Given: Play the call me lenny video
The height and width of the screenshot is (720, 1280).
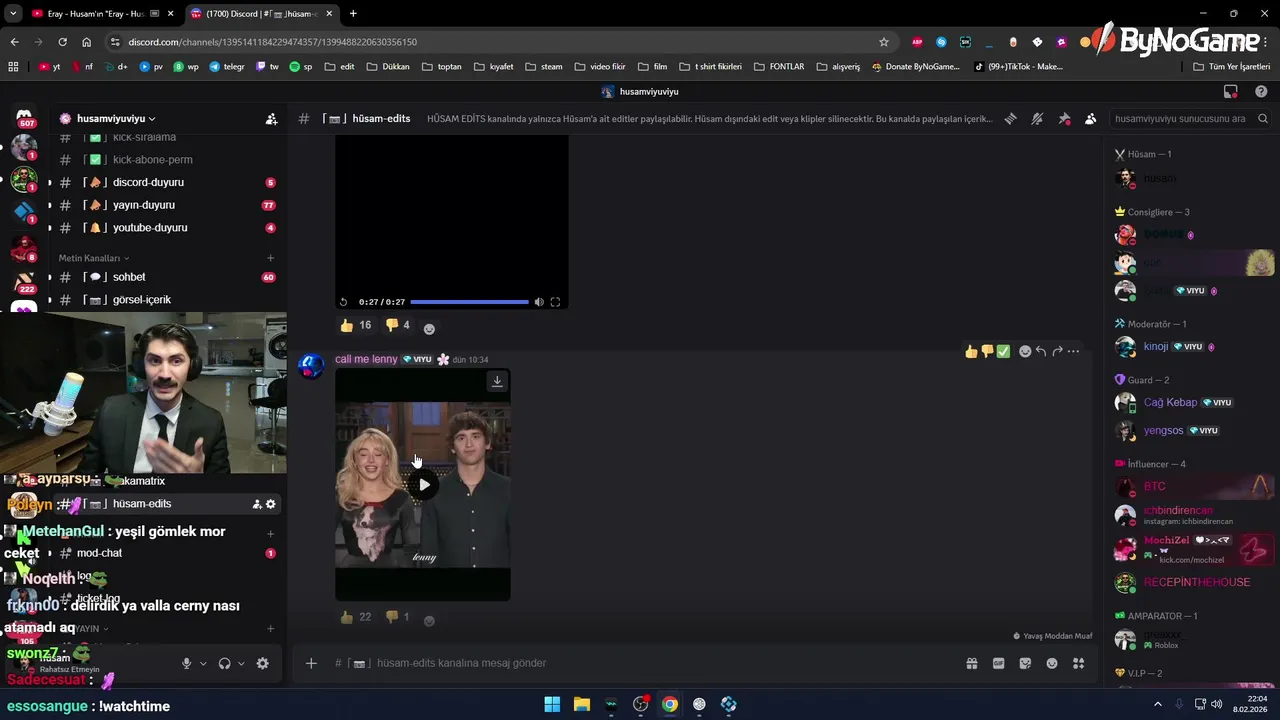Looking at the screenshot, I should [424, 485].
